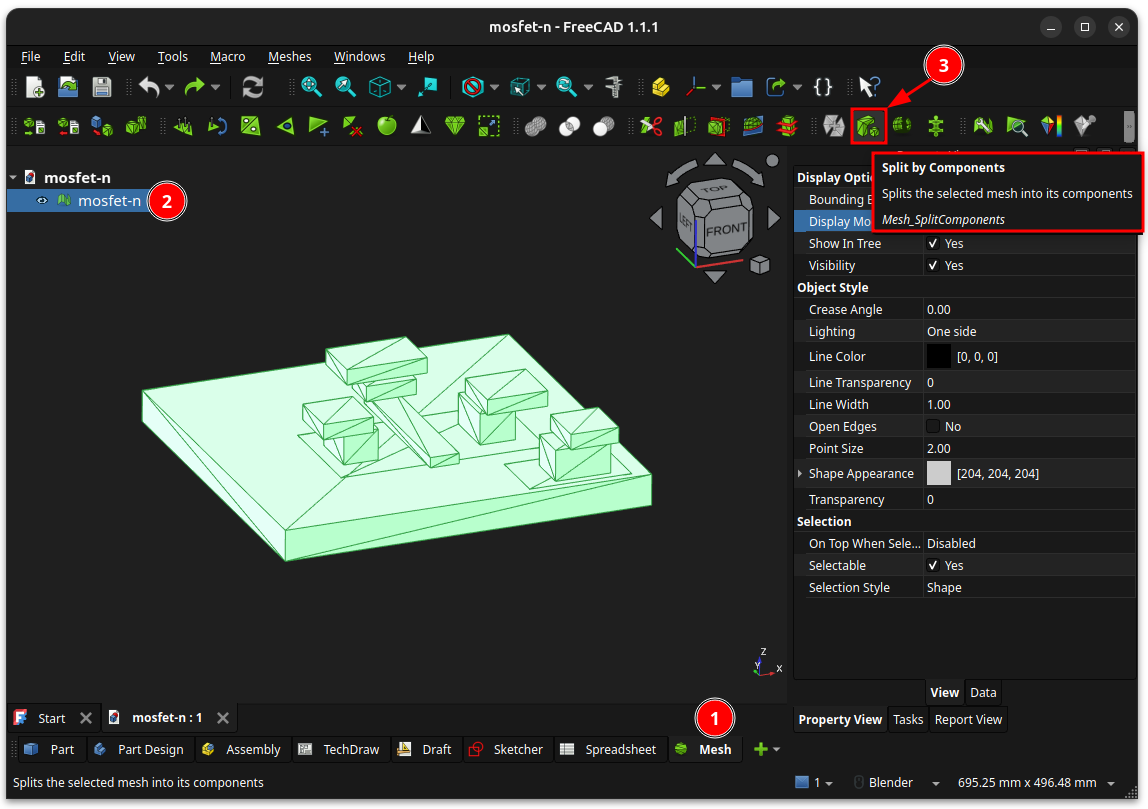The height and width of the screenshot is (809, 1148).
Task: Open the curvature plot color tool
Action: tap(1051, 126)
